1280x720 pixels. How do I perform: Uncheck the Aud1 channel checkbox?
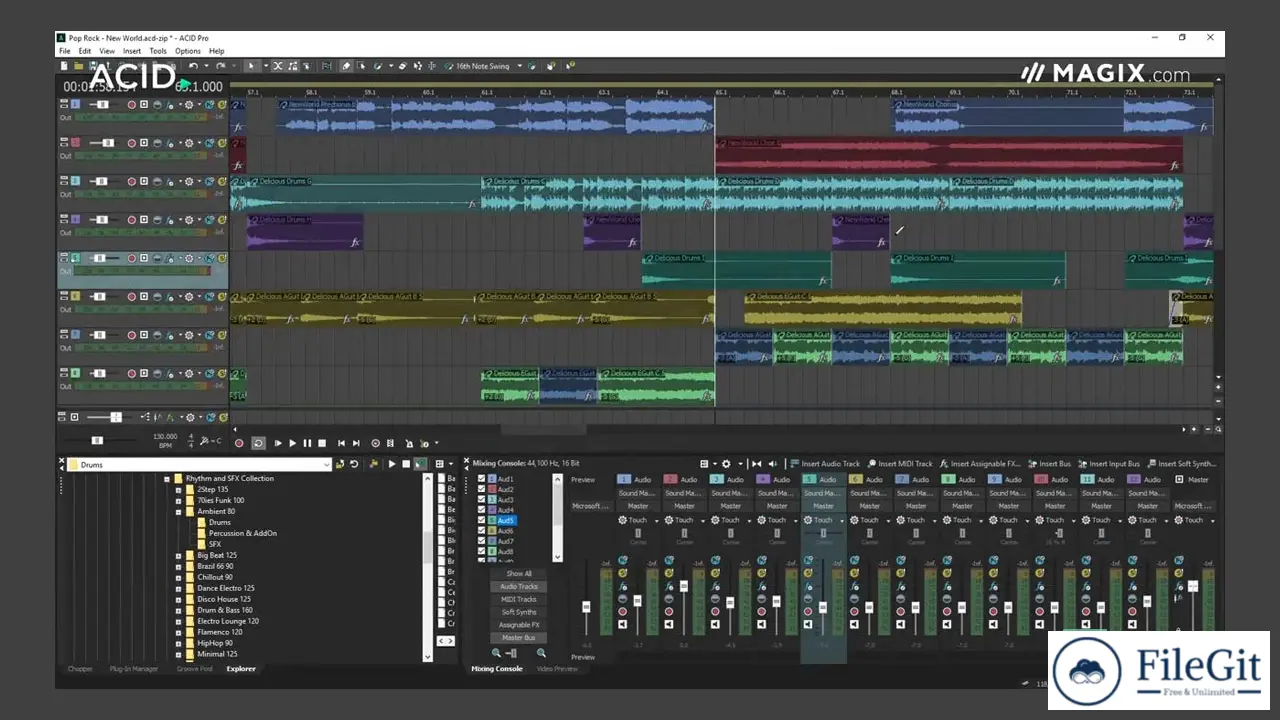[x=482, y=480]
